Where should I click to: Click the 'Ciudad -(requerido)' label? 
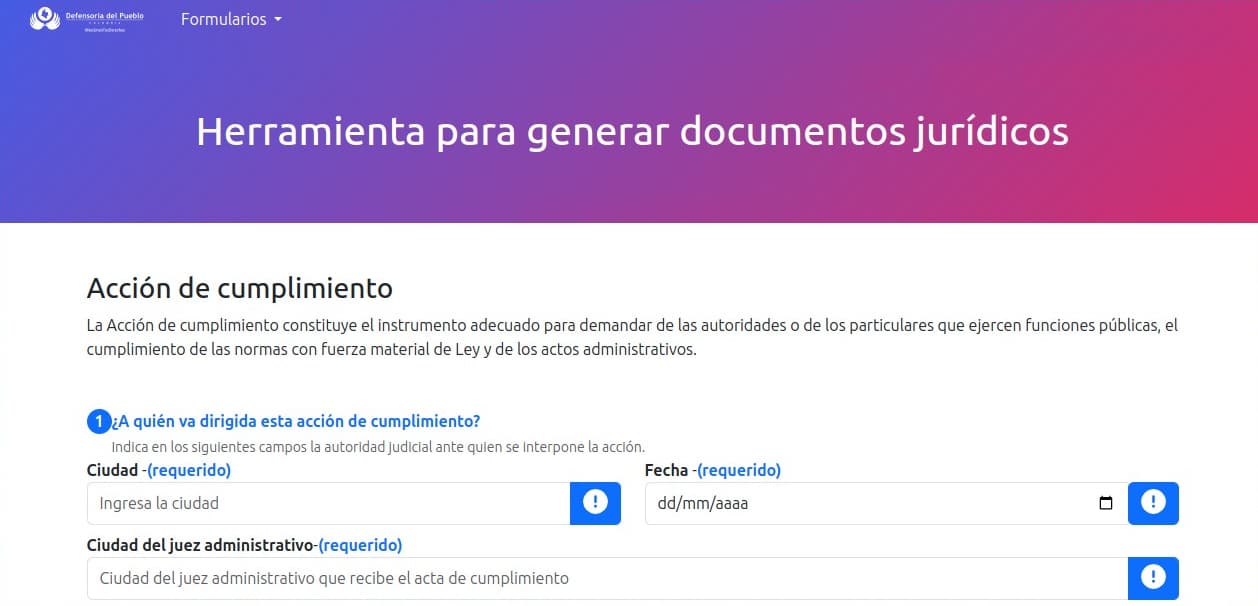tap(159, 470)
